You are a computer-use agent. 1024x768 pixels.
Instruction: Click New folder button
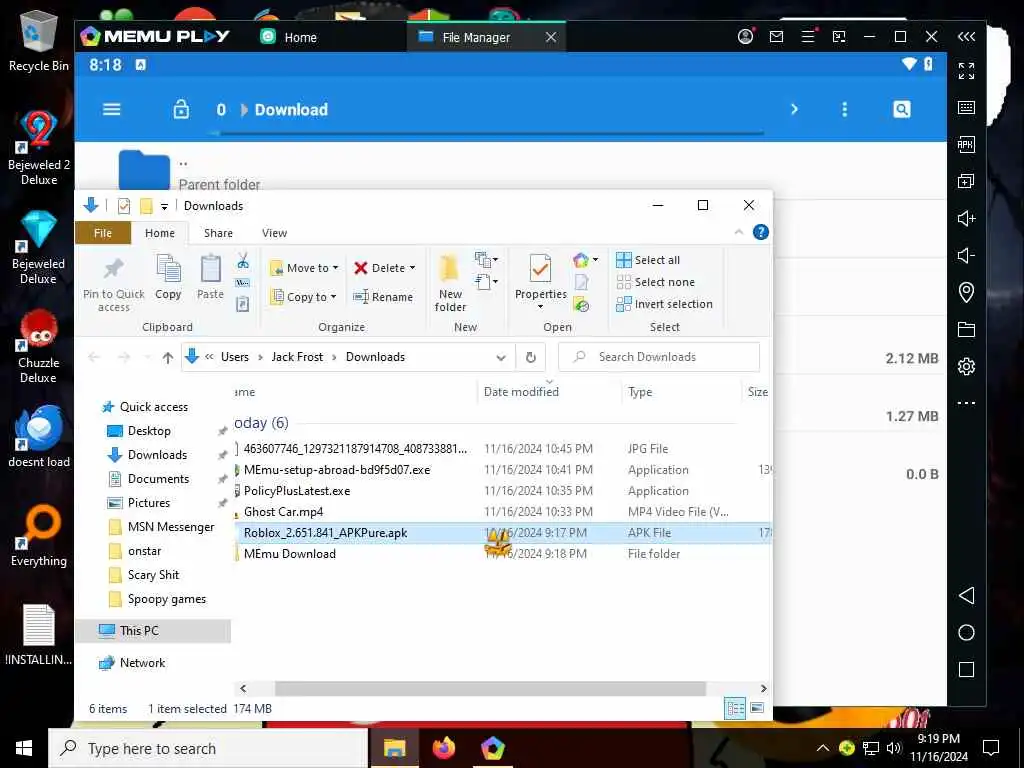coord(450,283)
